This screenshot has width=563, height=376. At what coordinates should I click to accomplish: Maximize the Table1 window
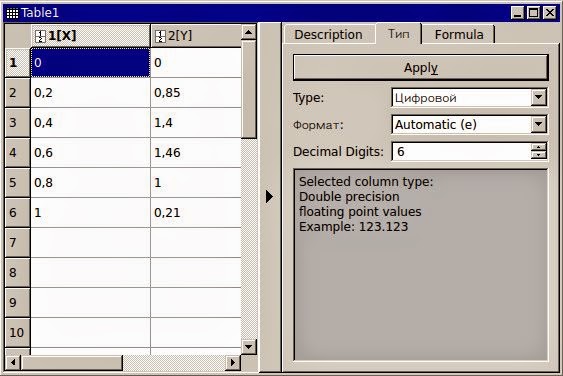[534, 13]
